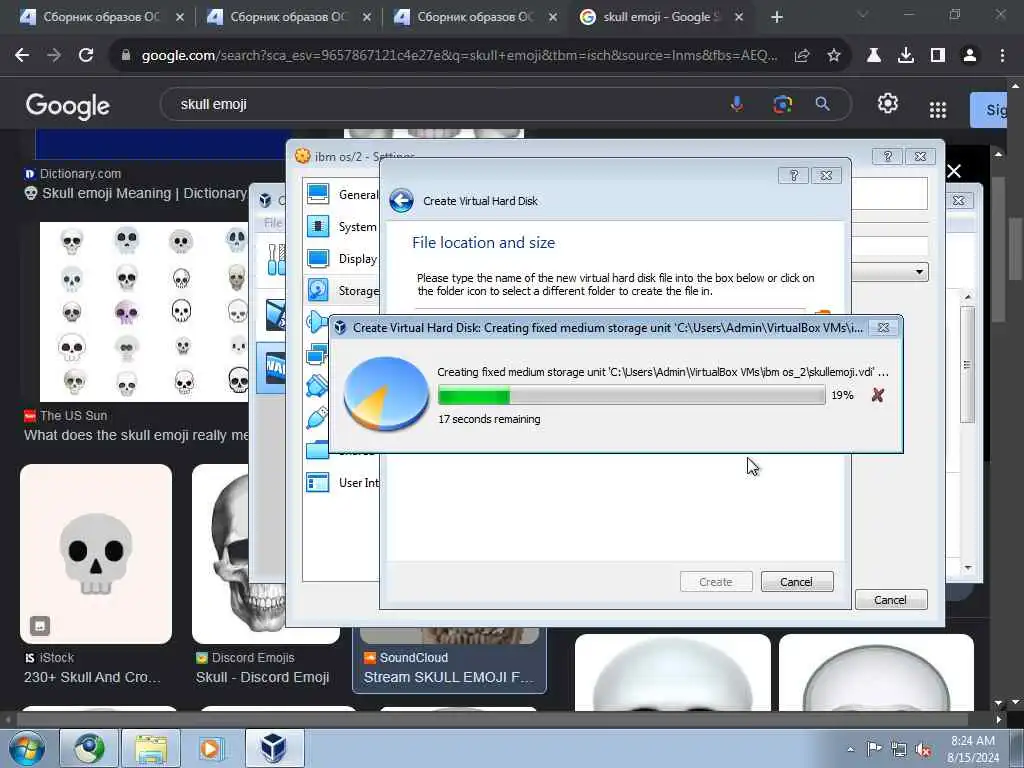This screenshot has height=768, width=1024.
Task: Click the back arrow in Create Virtual Hard Disk
Action: point(402,200)
